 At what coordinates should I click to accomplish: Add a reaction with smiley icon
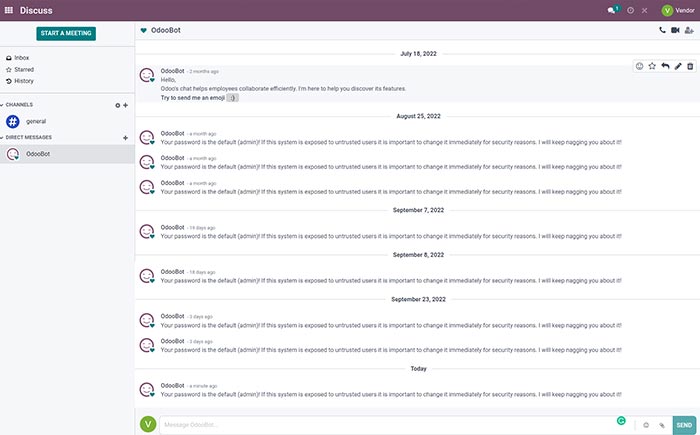639,66
